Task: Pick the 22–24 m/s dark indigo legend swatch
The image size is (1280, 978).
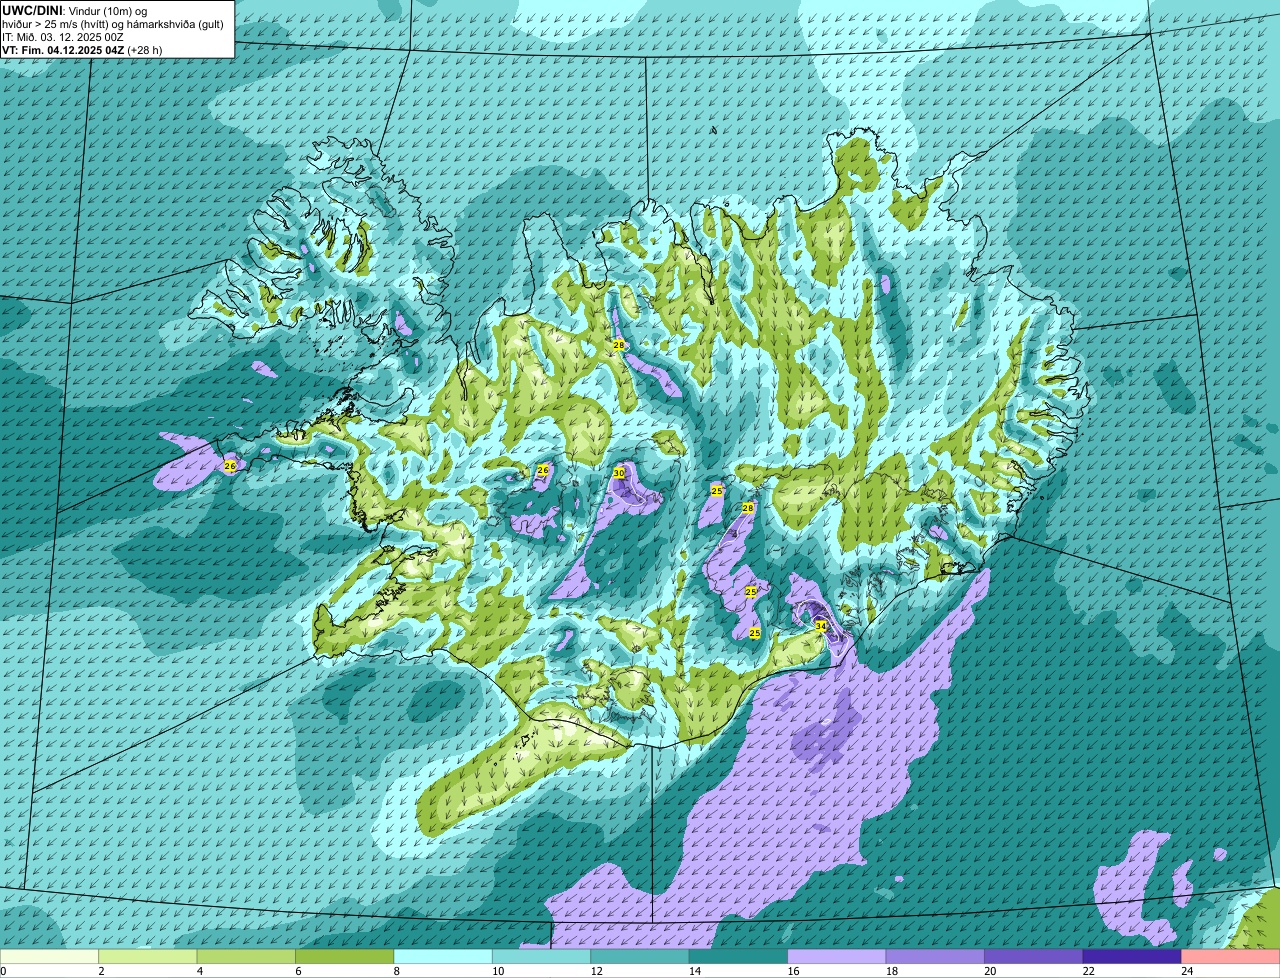Action: [x=1132, y=957]
